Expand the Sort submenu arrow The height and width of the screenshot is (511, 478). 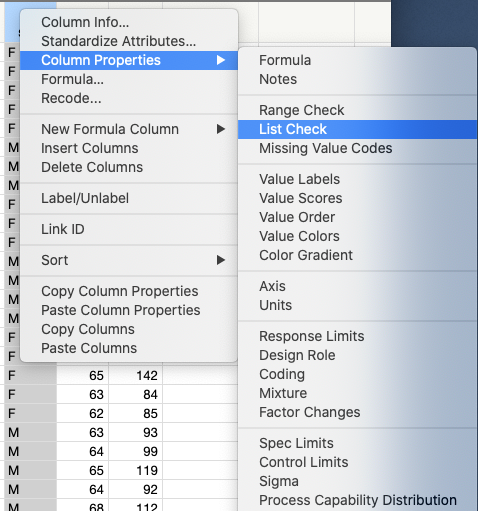(220, 260)
